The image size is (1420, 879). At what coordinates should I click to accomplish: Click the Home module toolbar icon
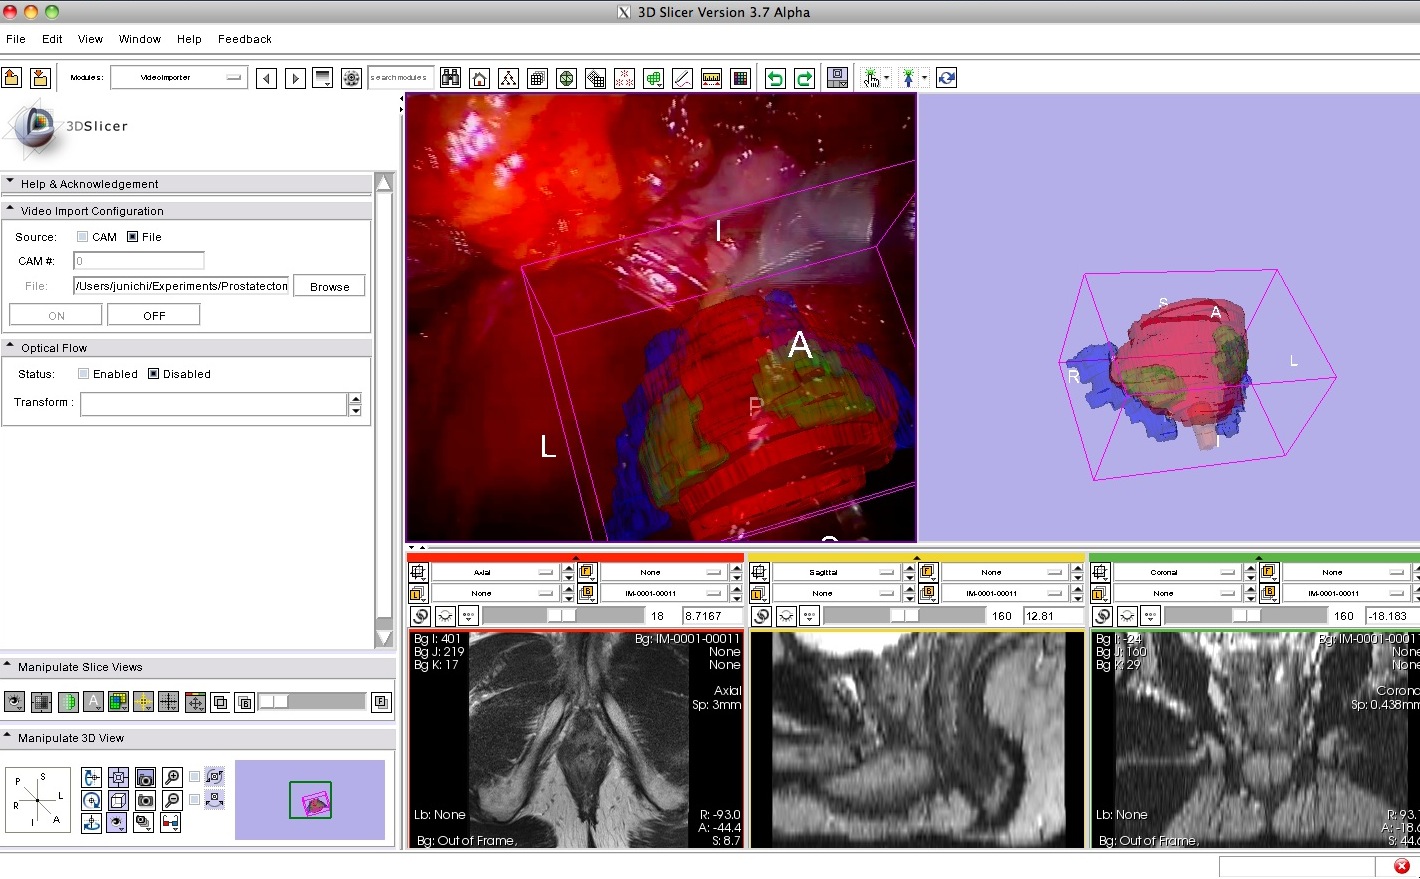(480, 78)
